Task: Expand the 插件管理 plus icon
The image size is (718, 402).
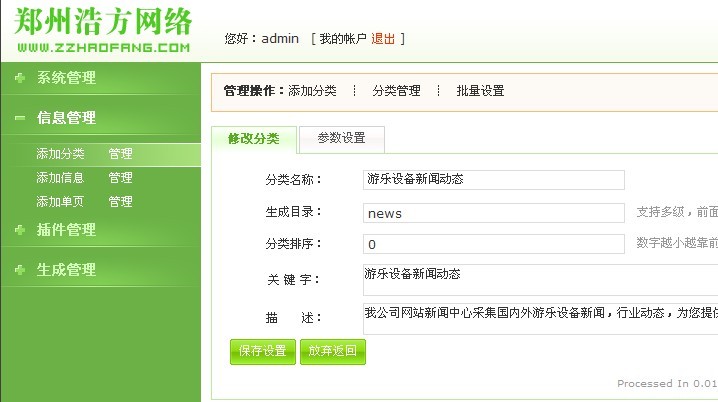Action: [x=20, y=230]
